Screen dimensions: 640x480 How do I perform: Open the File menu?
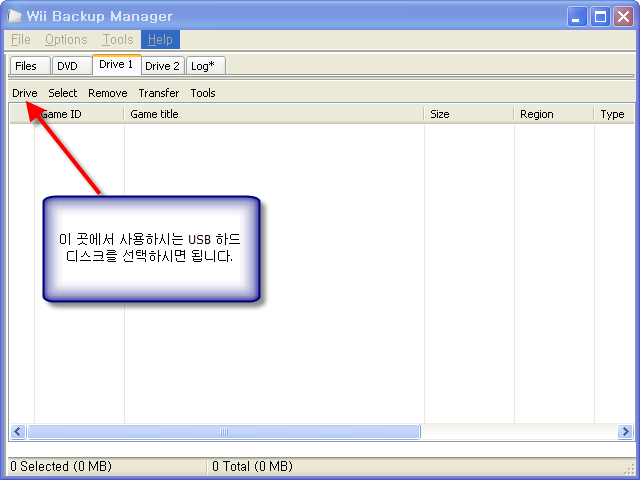pyautogui.click(x=20, y=40)
